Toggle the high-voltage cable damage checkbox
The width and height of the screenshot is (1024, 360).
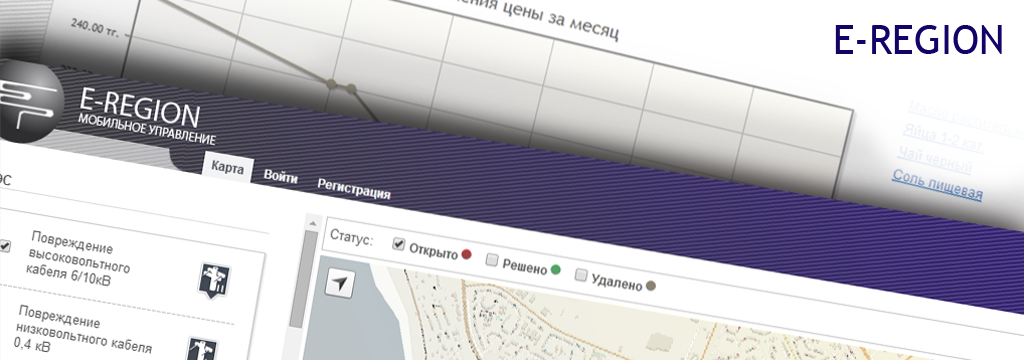tap(5, 246)
